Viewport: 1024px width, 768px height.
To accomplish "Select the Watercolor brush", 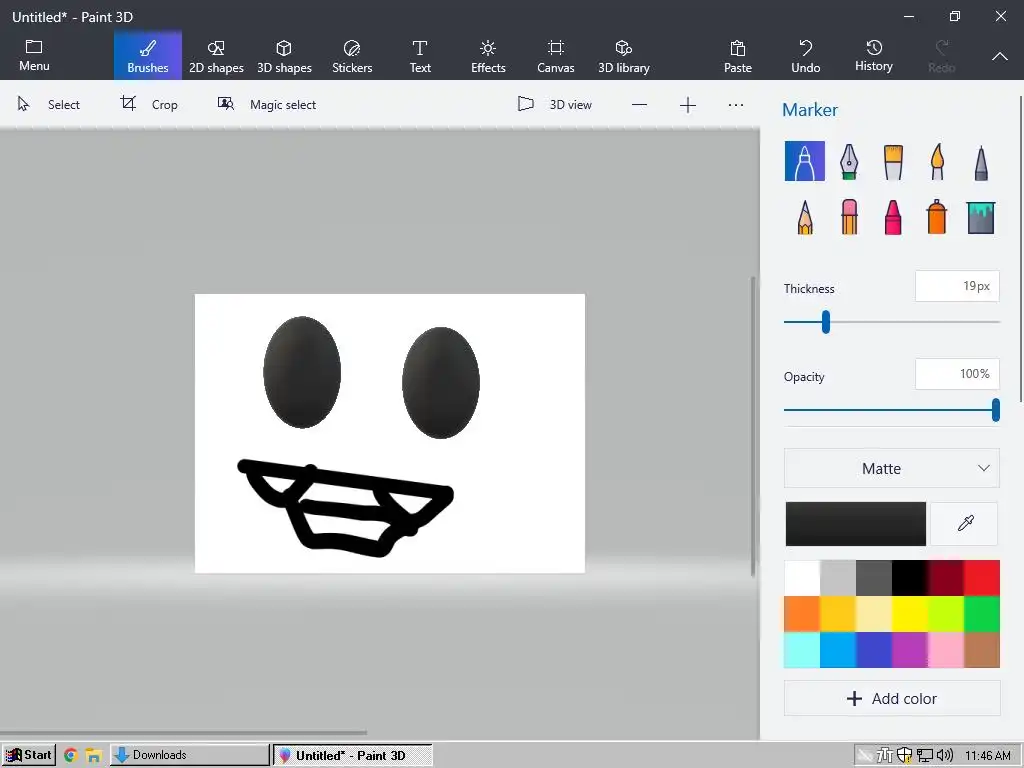I will [936, 161].
